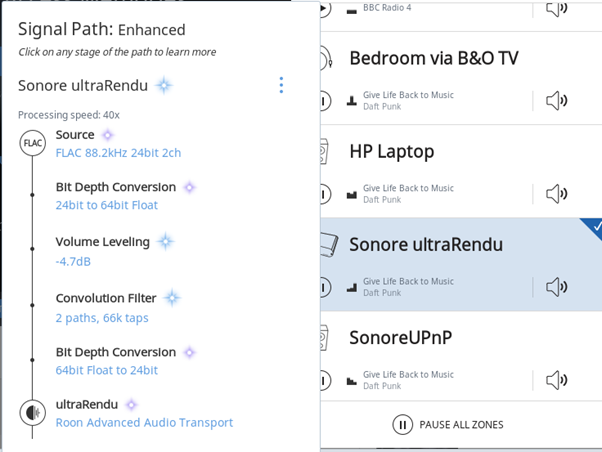Pause the Bedroom via B&O TV zone

tap(325, 101)
